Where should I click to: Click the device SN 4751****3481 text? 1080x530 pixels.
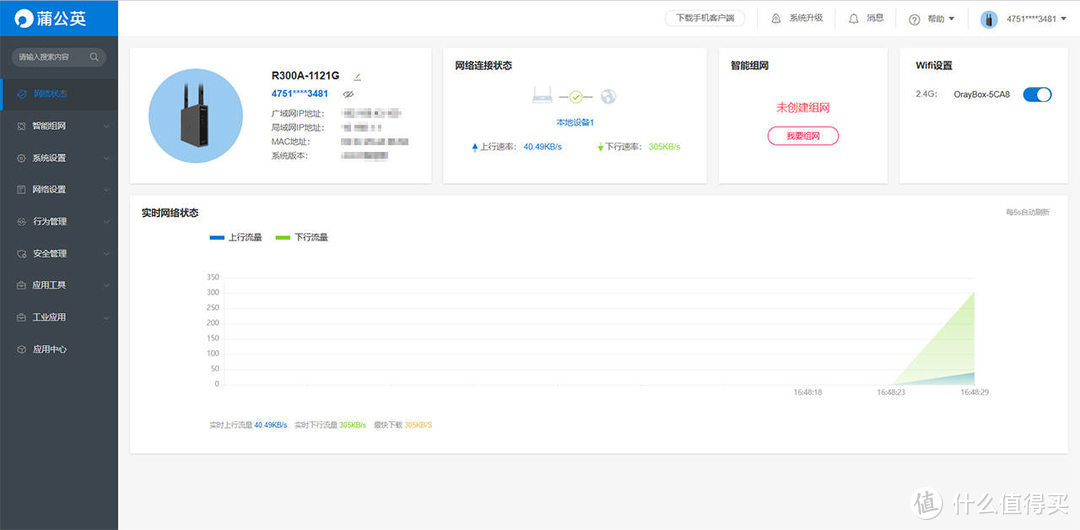click(x=300, y=94)
